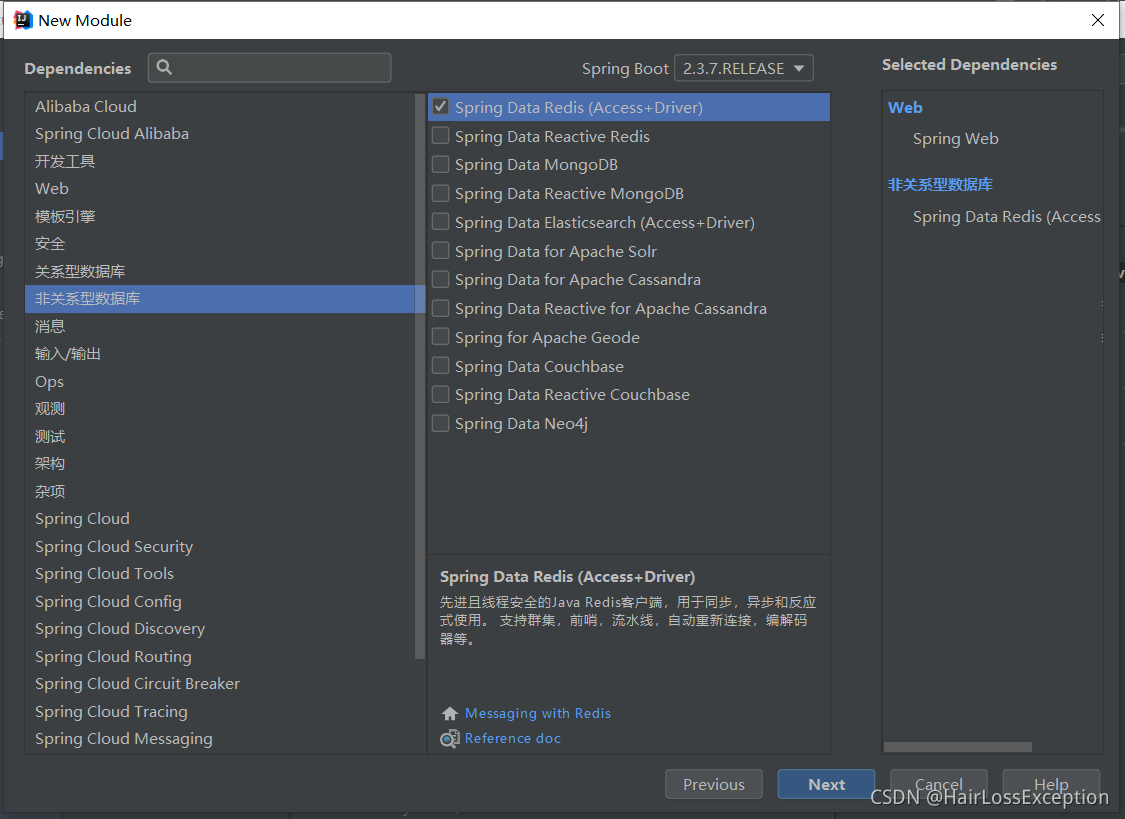The width and height of the screenshot is (1125, 819).
Task: Select Spring Web in Selected Dependencies
Action: pos(956,139)
